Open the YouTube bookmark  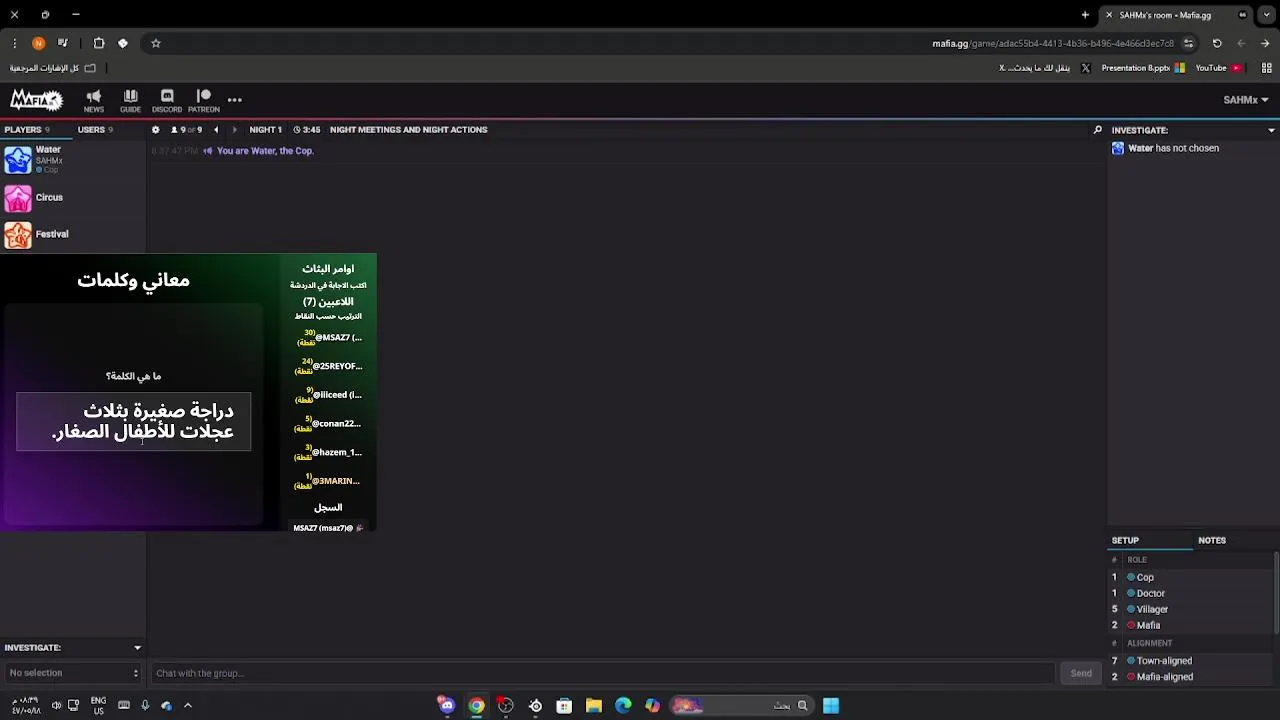[x=1218, y=68]
